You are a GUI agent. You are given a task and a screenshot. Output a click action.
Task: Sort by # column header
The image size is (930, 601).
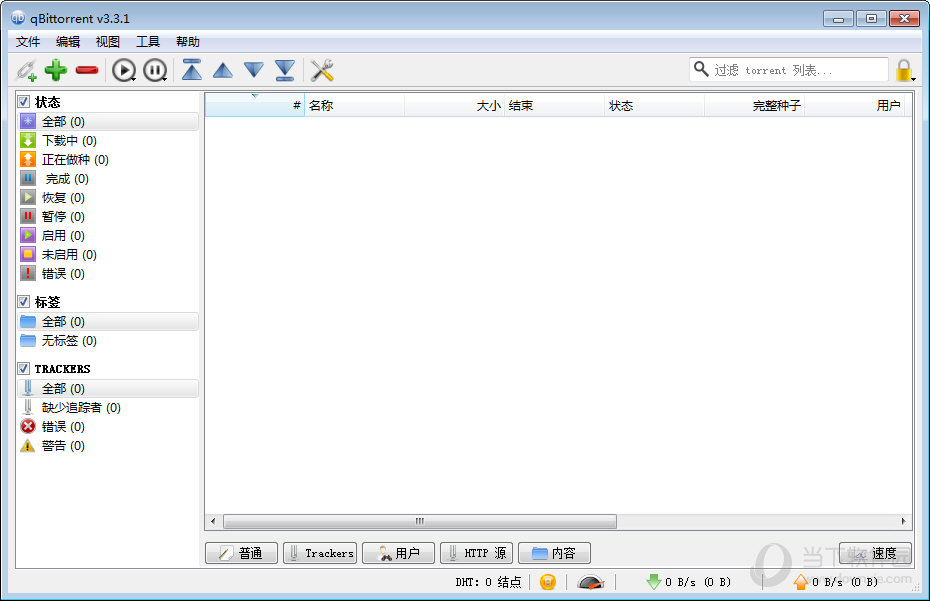coord(254,106)
